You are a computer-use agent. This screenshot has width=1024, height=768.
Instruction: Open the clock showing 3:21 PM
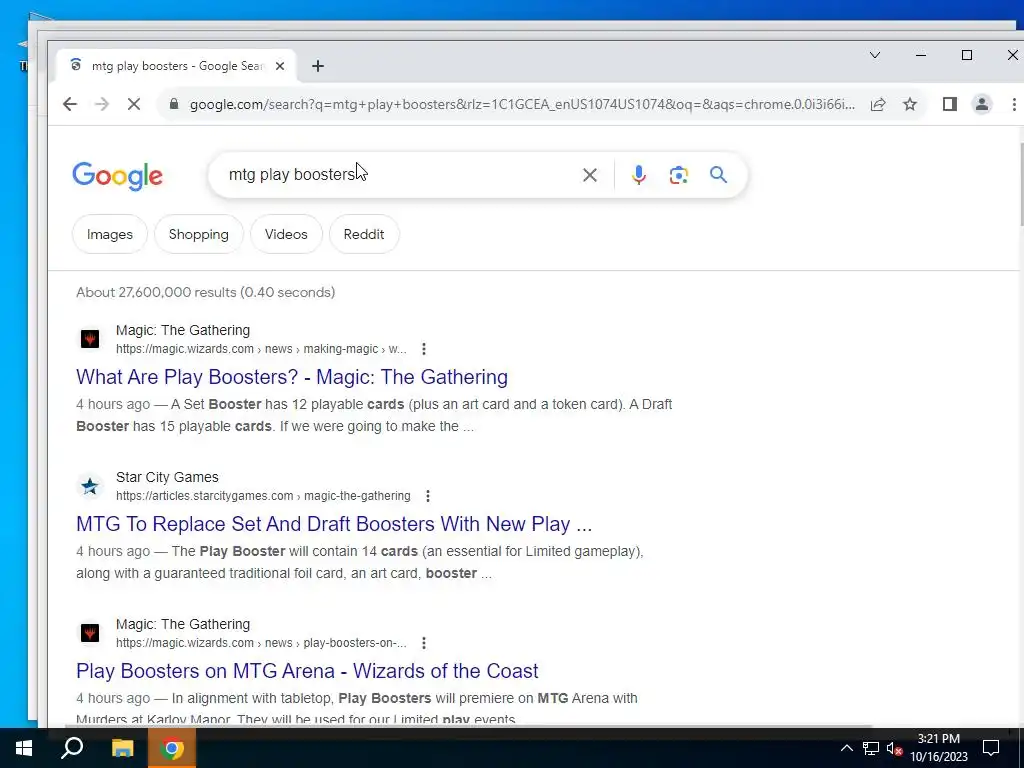click(938, 748)
